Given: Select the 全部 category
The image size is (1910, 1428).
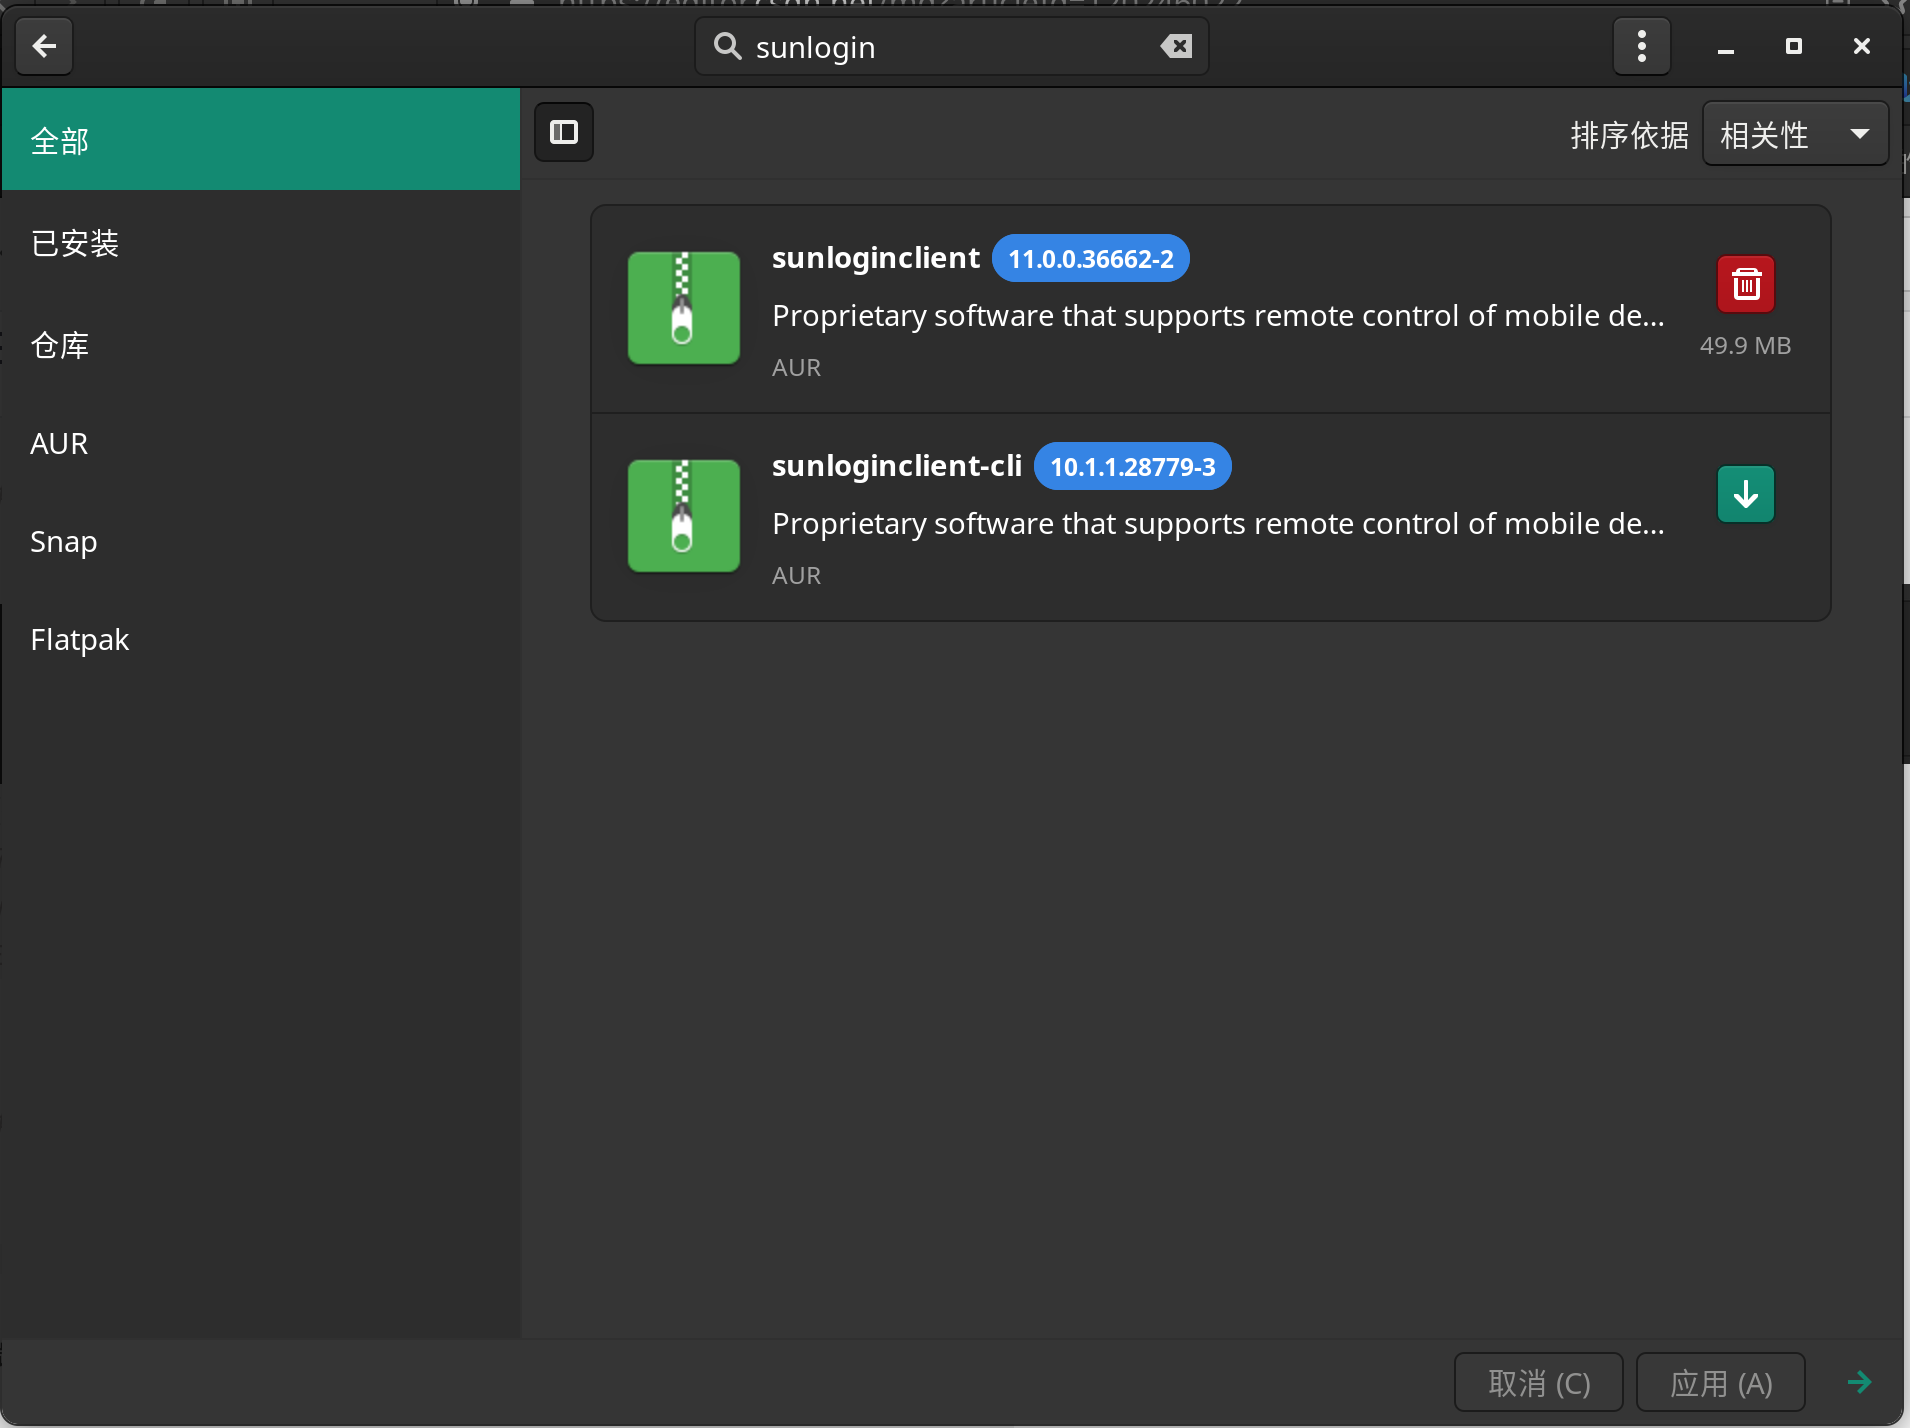Looking at the screenshot, I should [261, 140].
